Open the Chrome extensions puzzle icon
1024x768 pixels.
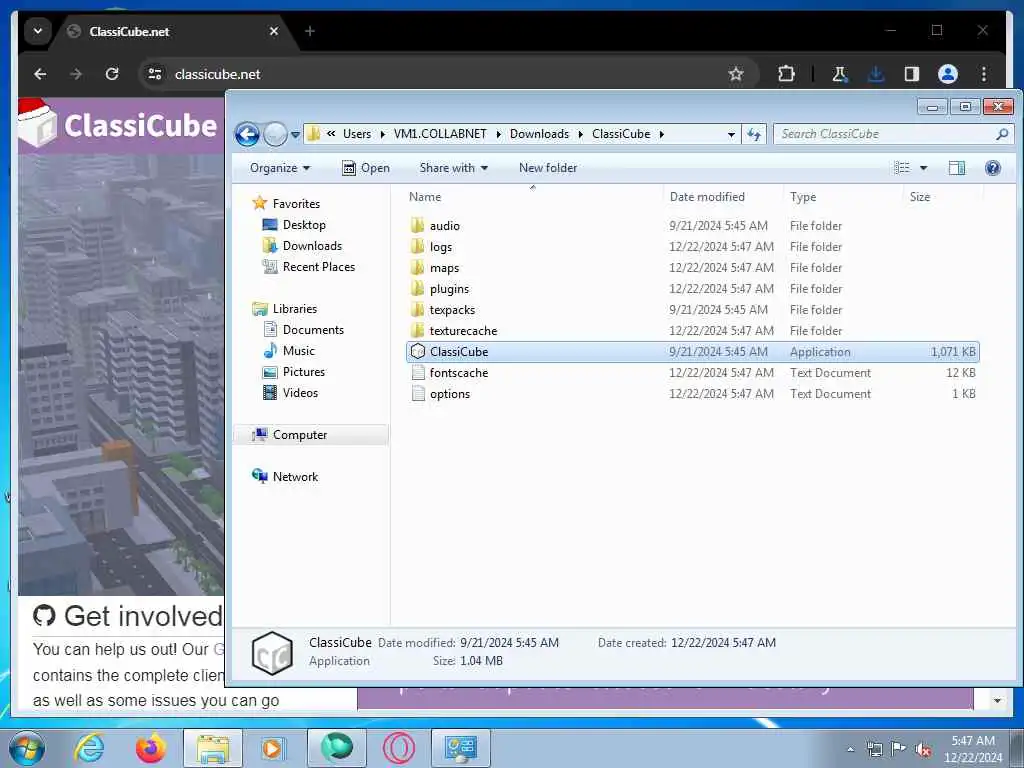[786, 74]
